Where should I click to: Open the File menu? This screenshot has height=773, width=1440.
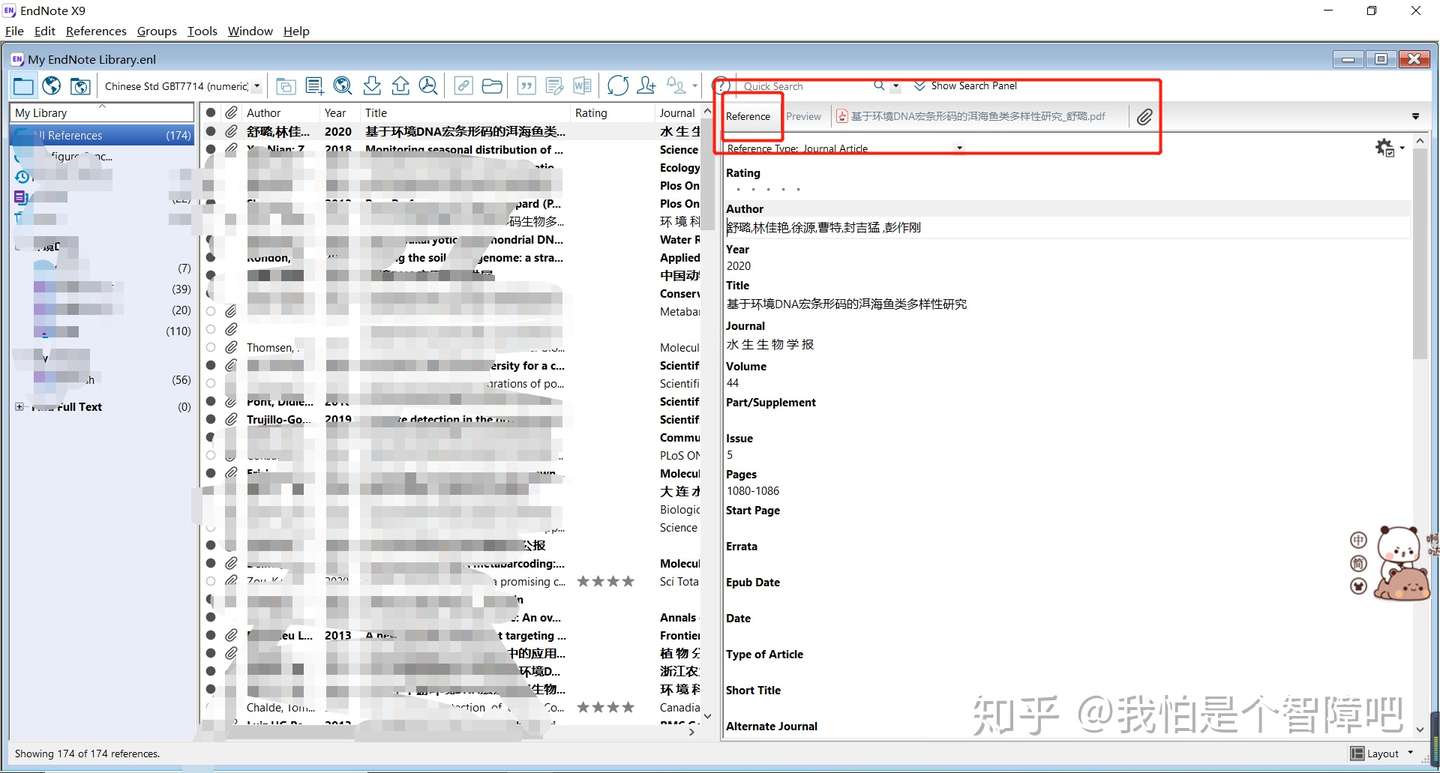coord(14,31)
